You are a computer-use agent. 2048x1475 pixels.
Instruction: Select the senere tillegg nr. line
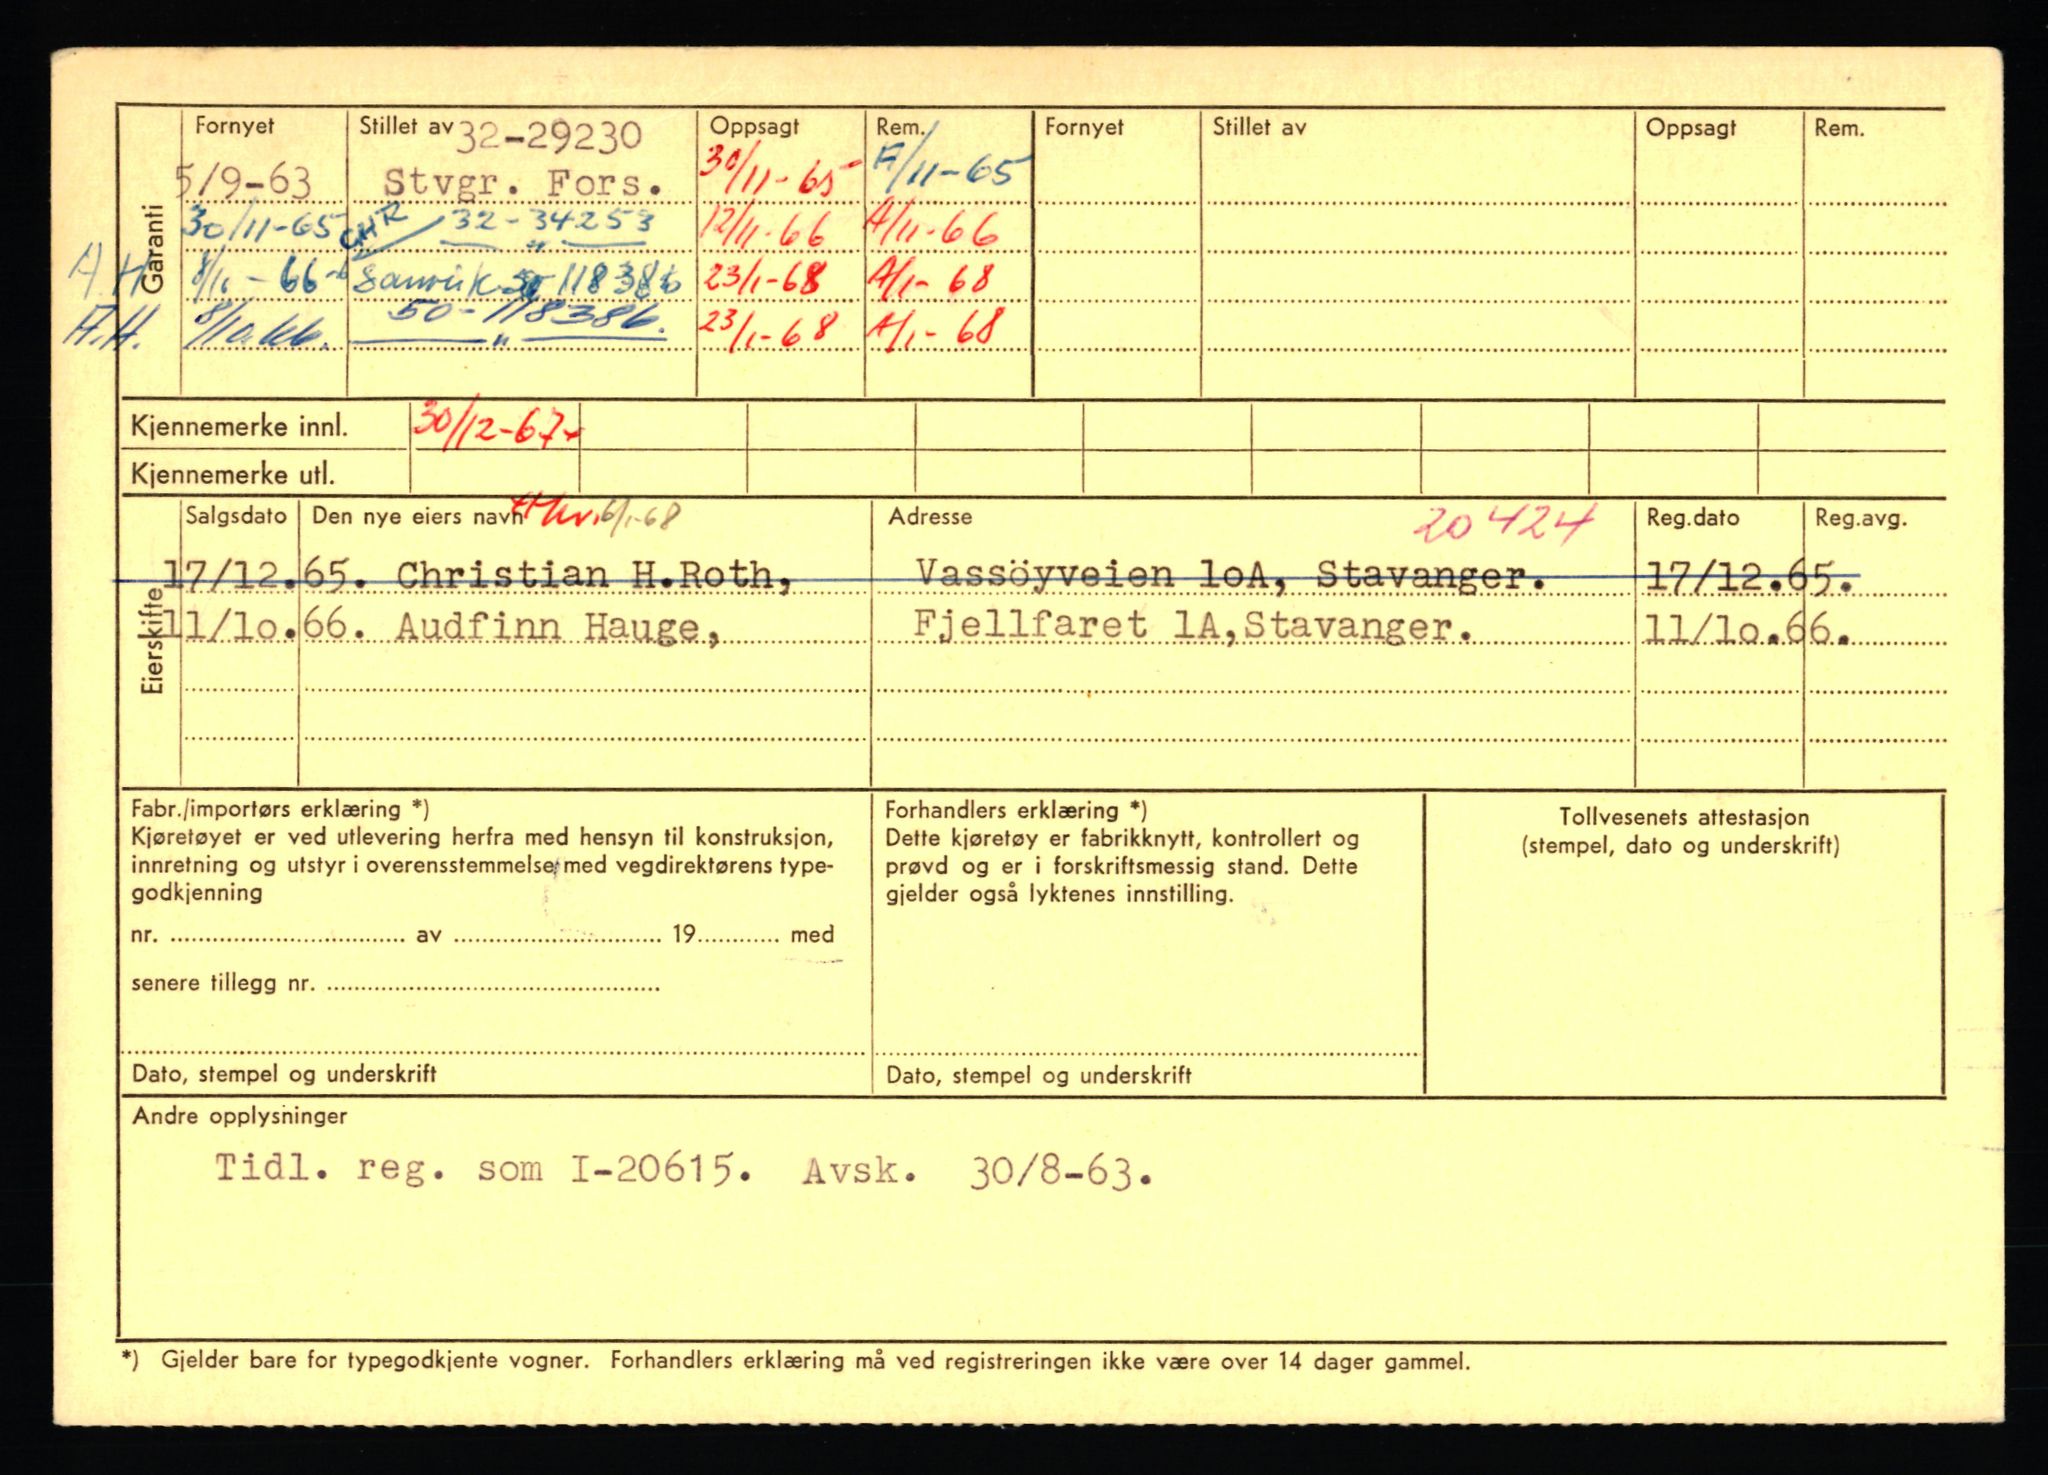click(395, 983)
